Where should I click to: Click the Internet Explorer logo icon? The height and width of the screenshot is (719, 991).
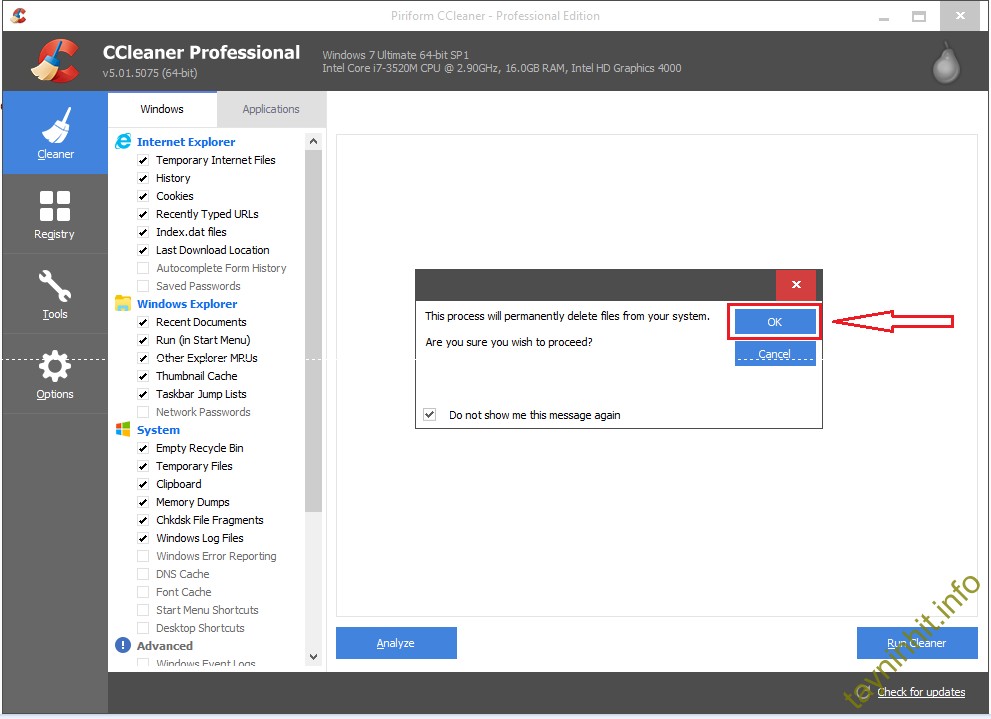tap(123, 142)
